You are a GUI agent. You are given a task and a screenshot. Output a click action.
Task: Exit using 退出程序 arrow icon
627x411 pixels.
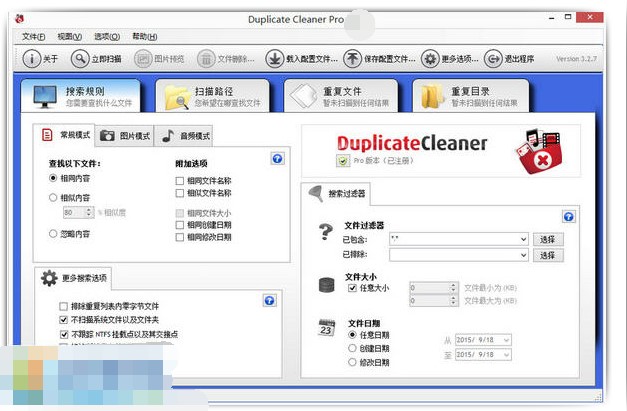tap(493, 59)
